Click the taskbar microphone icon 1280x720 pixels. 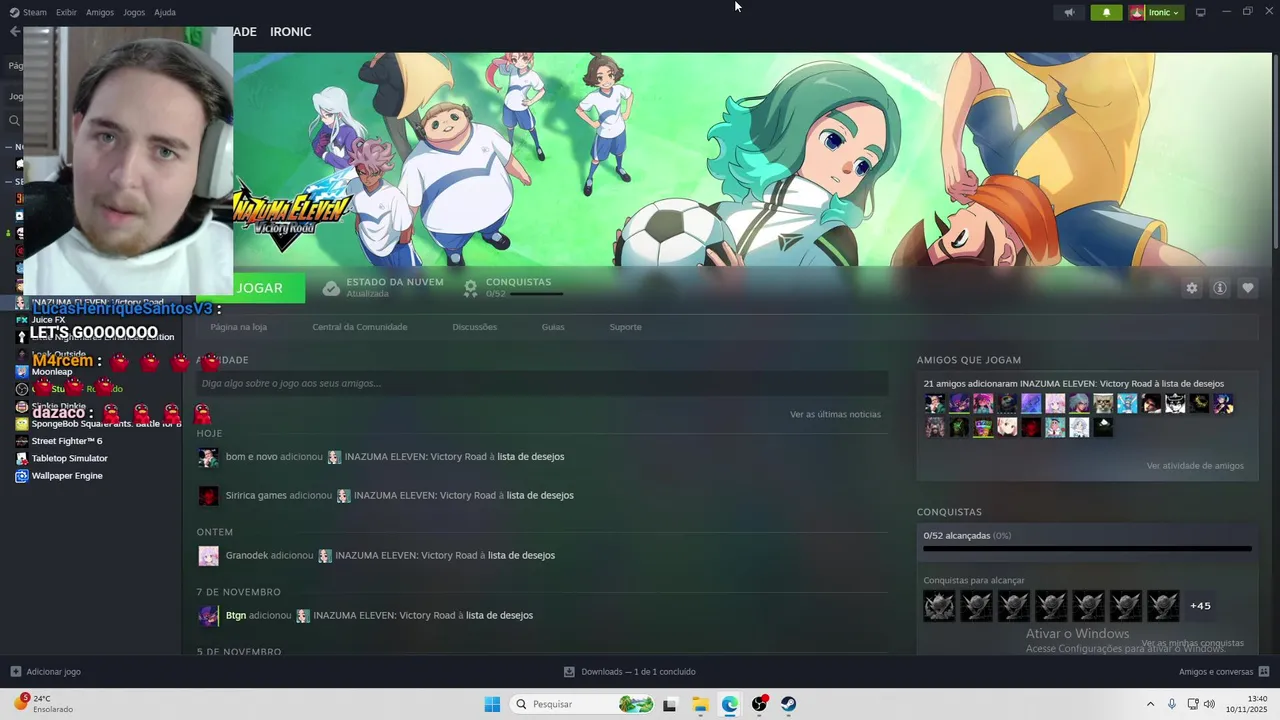[1172, 705]
